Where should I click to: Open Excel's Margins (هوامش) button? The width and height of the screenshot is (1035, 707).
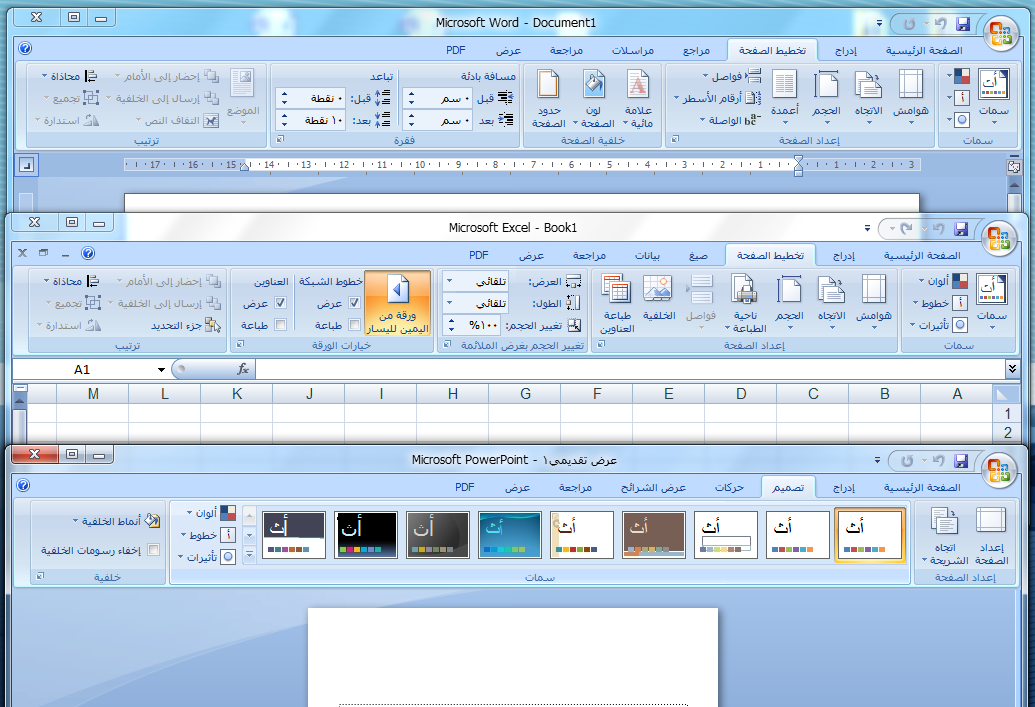pyautogui.click(x=873, y=302)
